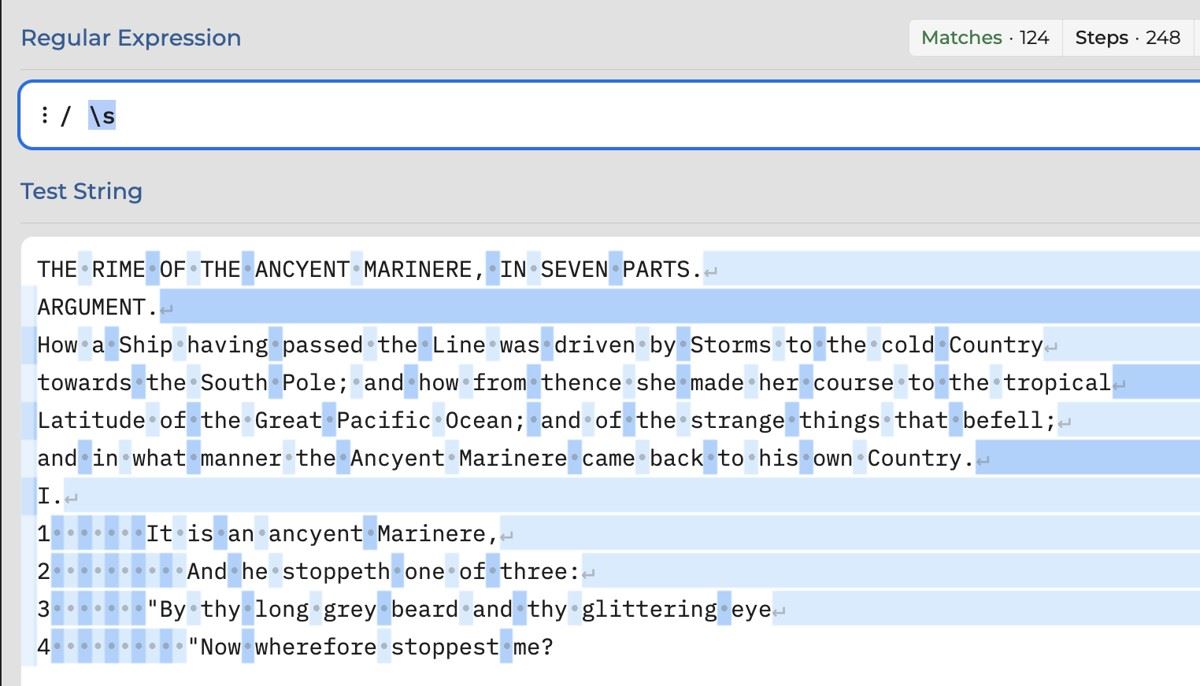Click the \s token in the regex
This screenshot has width=1200, height=686.
tap(102, 116)
